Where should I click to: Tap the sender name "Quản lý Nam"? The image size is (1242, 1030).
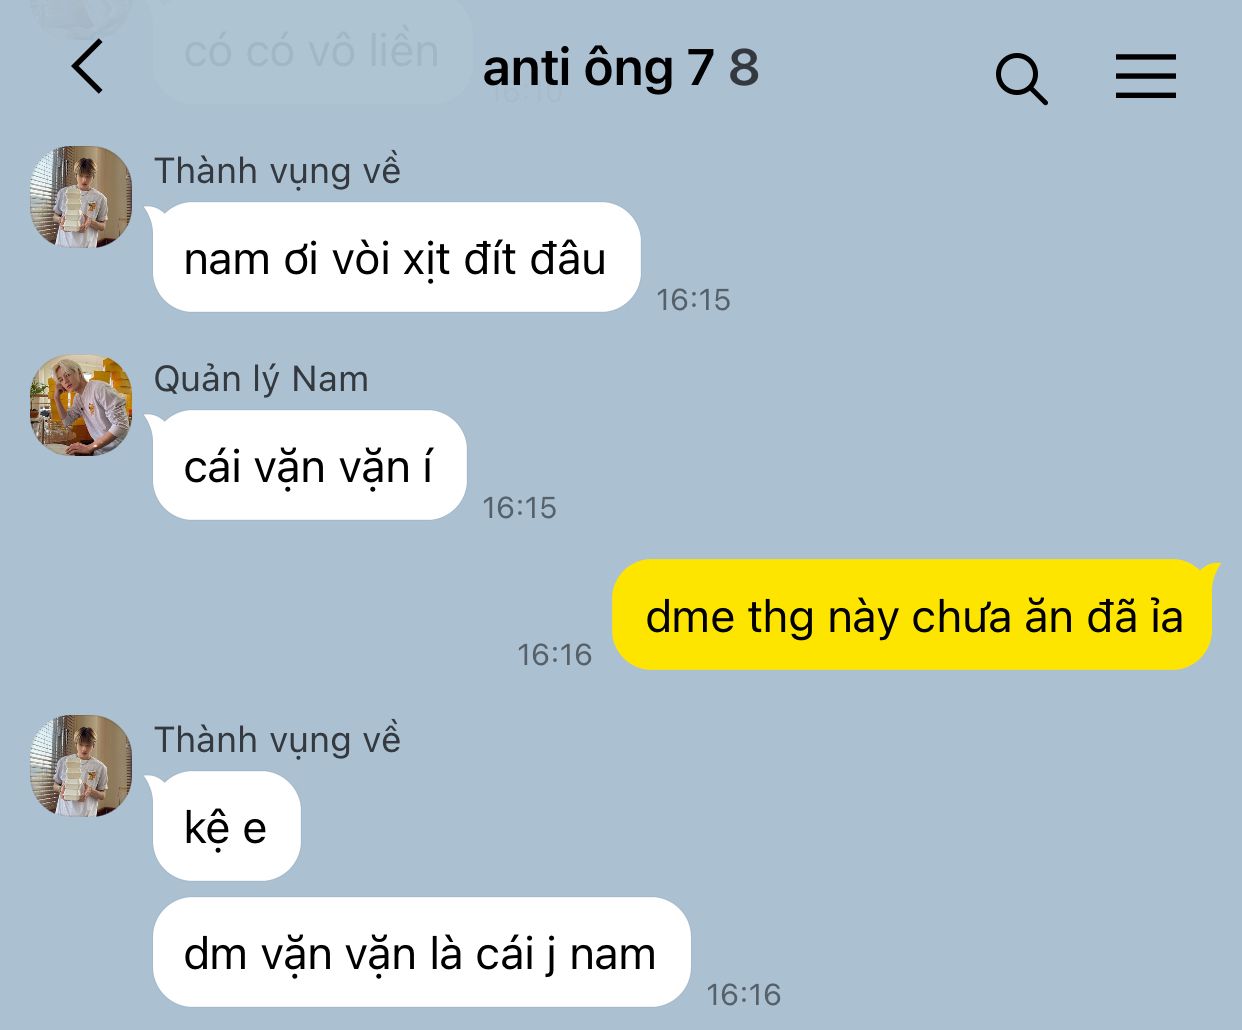click(261, 379)
